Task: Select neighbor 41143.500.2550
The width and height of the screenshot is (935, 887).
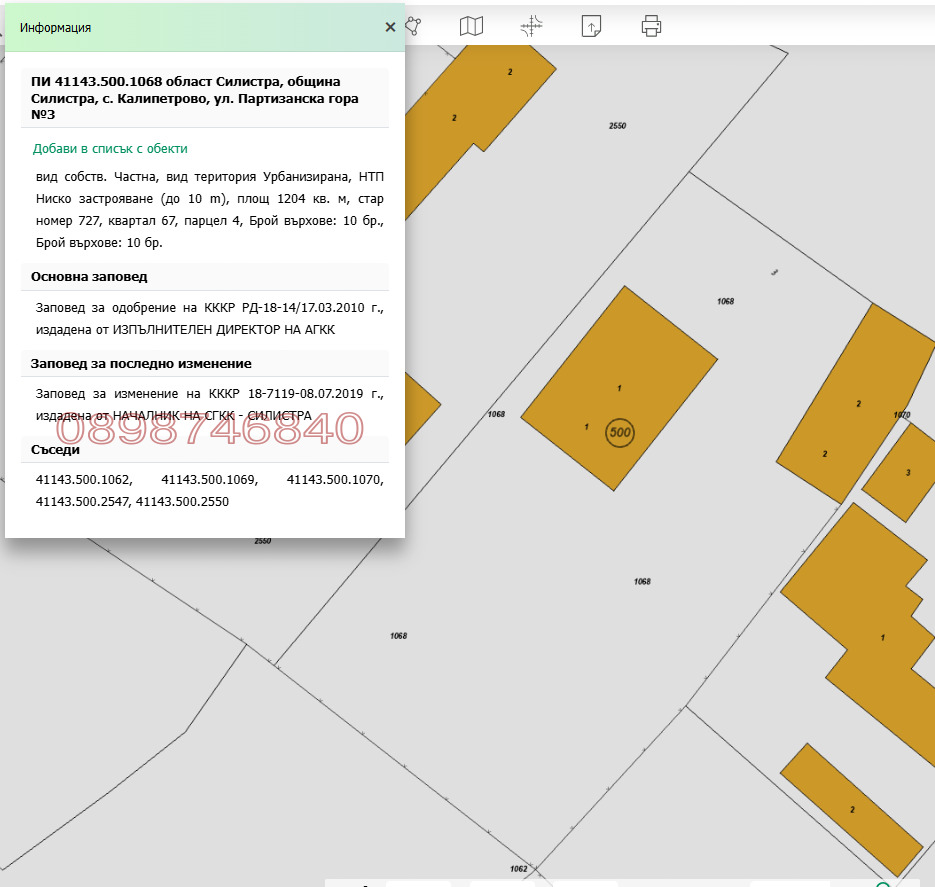Action: click(182, 502)
